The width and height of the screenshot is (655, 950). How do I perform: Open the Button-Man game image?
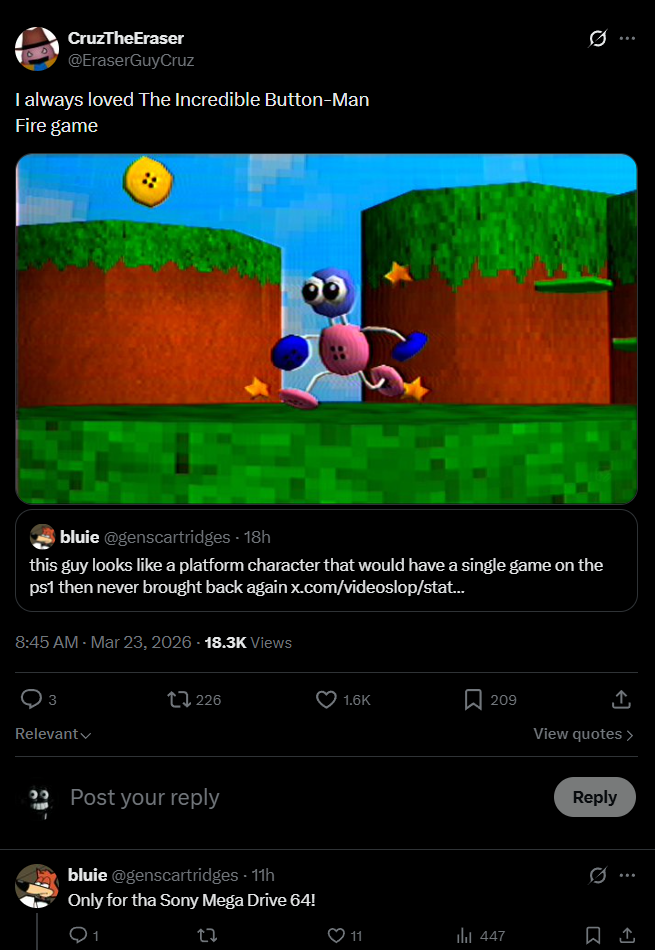(326, 328)
